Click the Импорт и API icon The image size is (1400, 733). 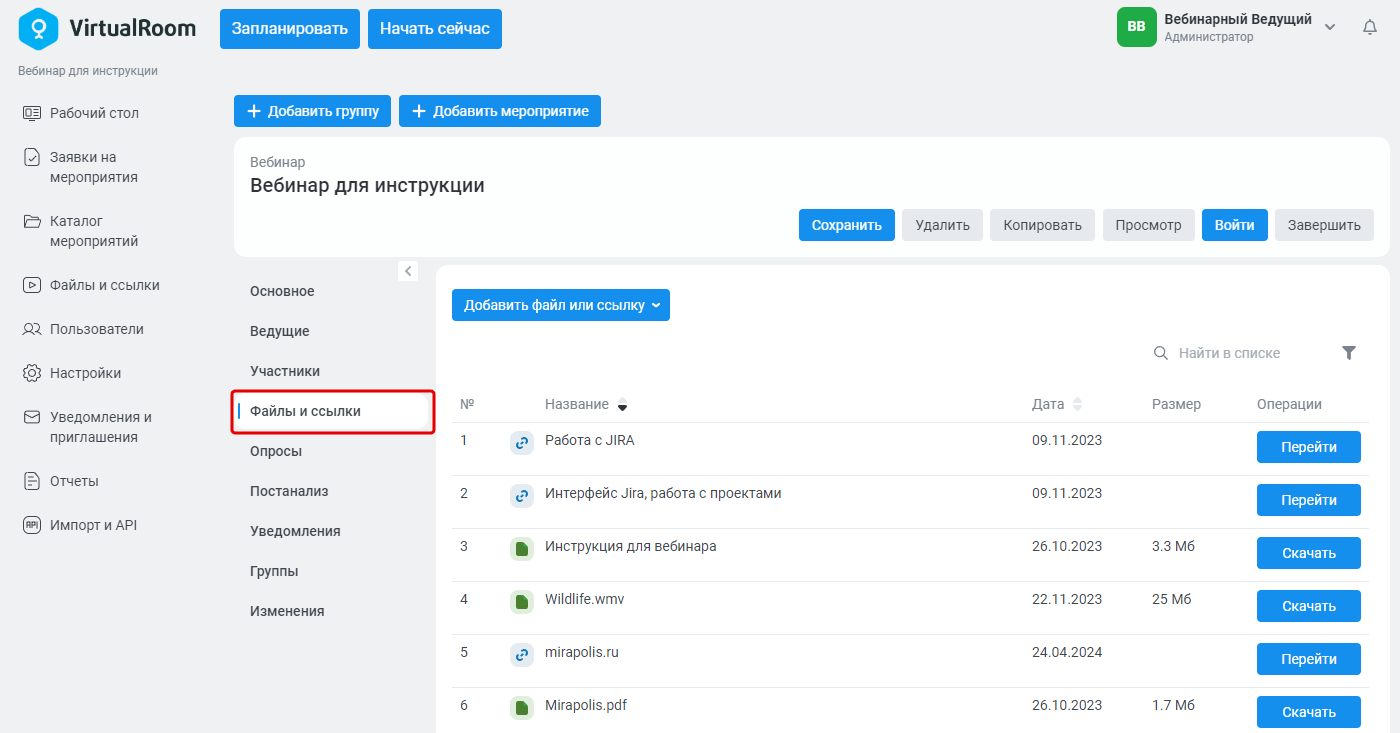(32, 525)
